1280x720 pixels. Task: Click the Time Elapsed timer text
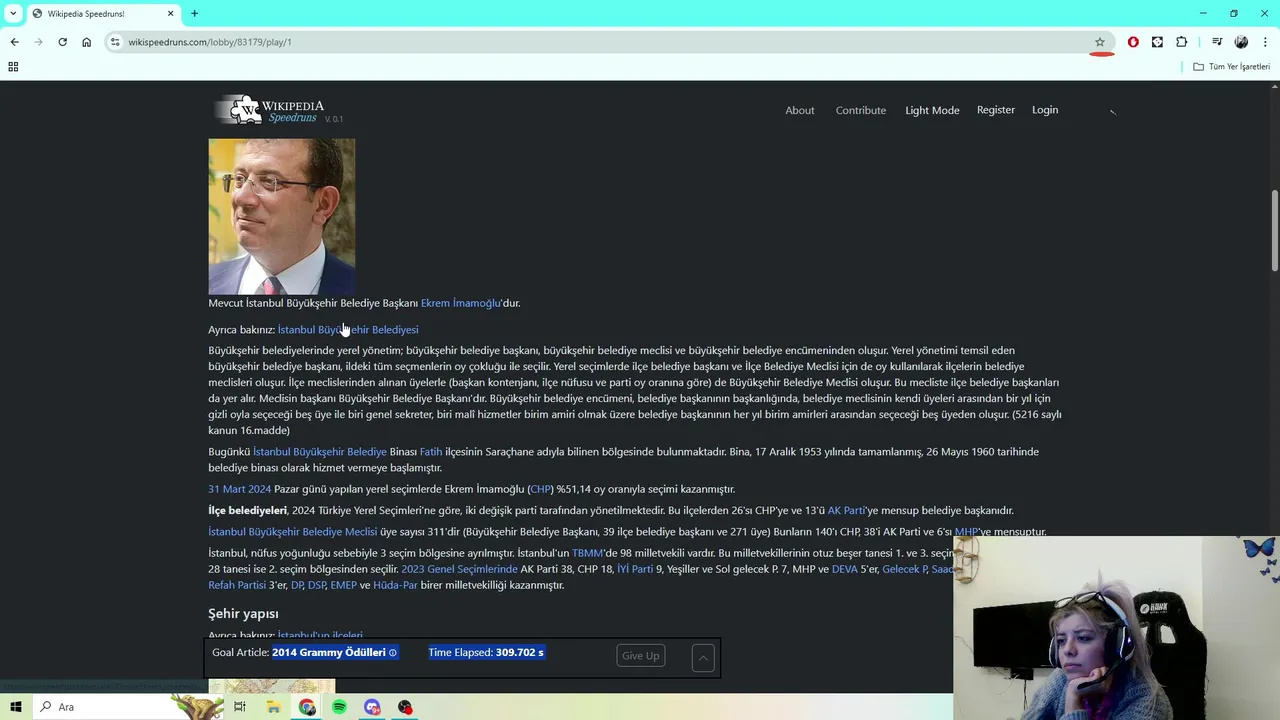[486, 652]
